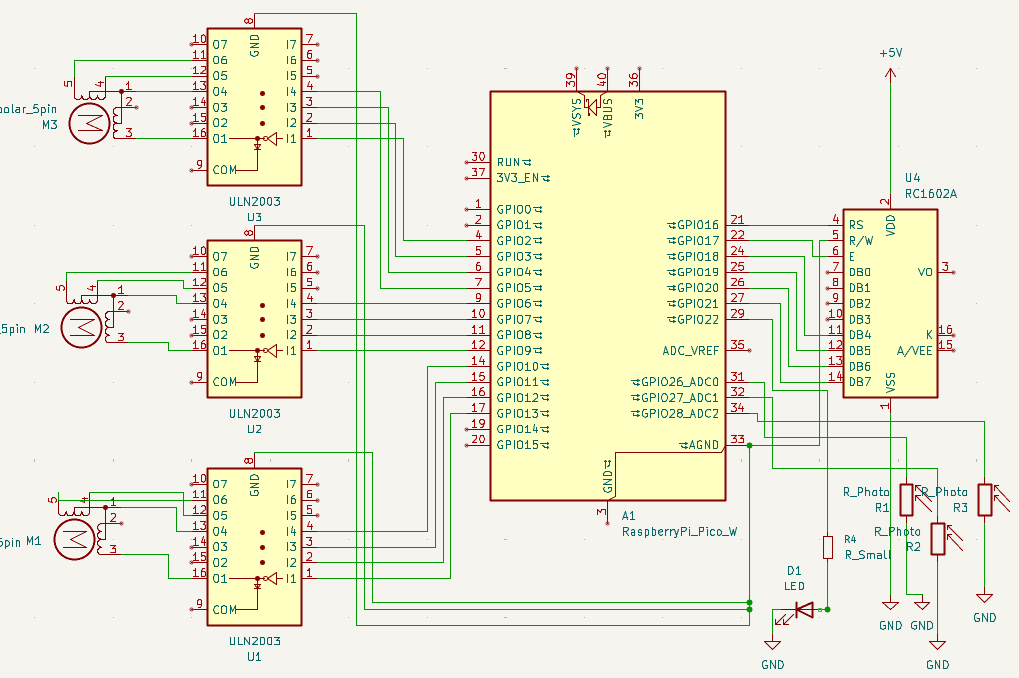1019x678 pixels.
Task: Click the +5V power arrow symbol
Action: click(890, 73)
